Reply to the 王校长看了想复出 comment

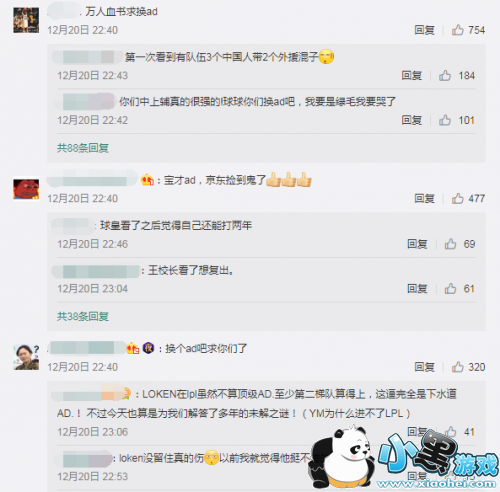pyautogui.click(x=417, y=288)
